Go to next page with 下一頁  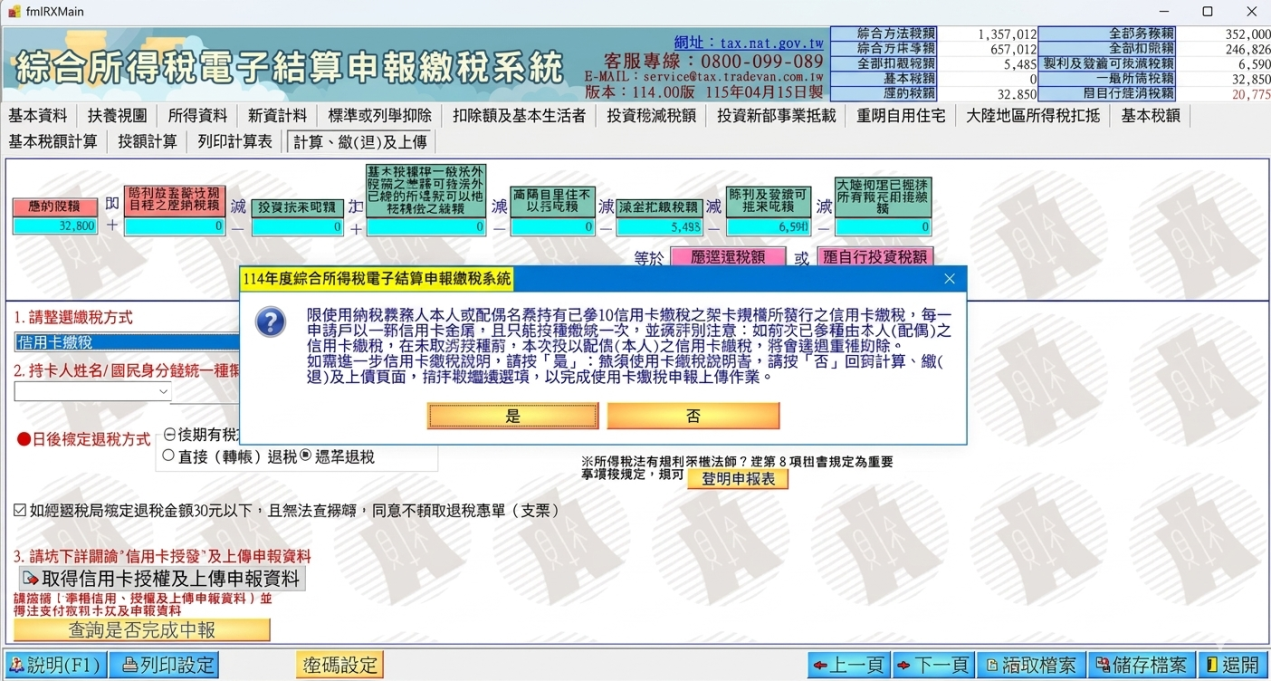[x=932, y=665]
